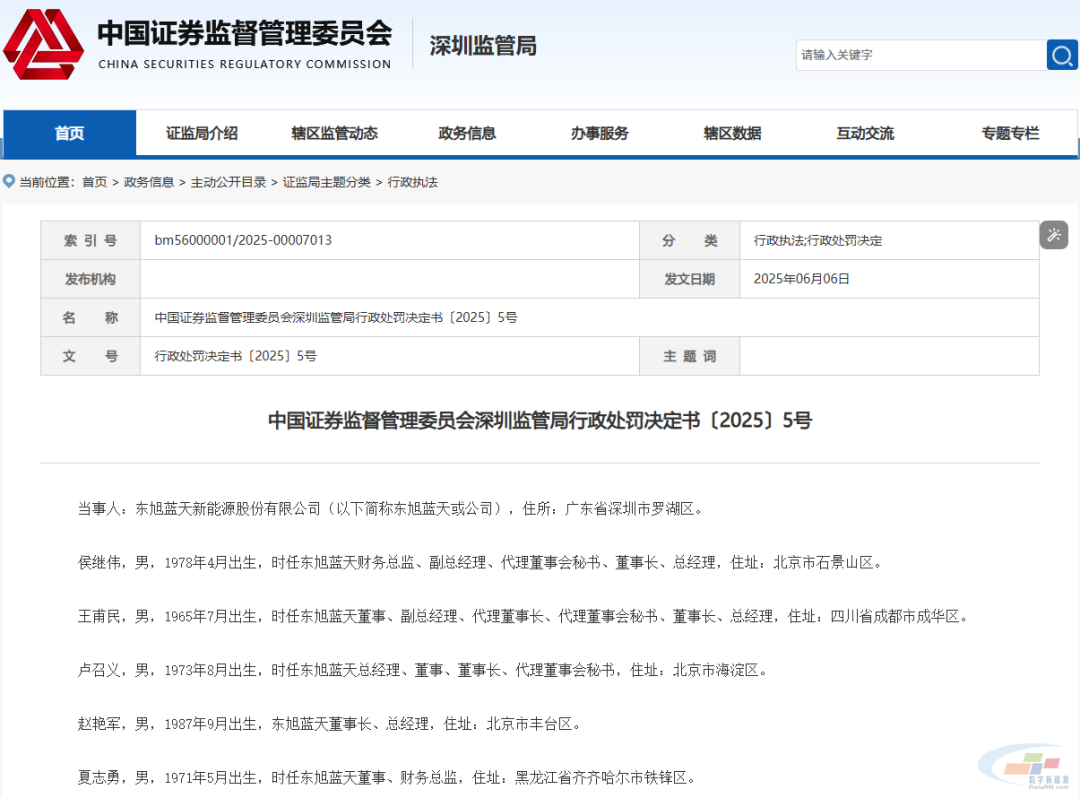Click the 分类 label cell

(x=689, y=240)
